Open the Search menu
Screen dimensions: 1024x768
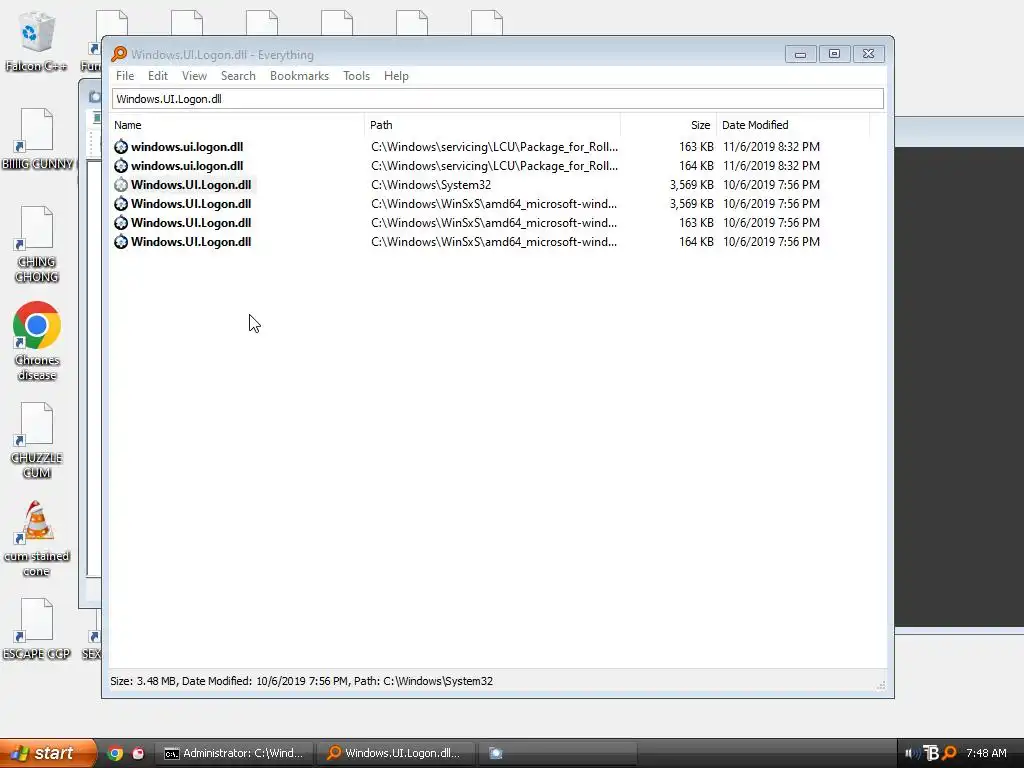coord(238,76)
